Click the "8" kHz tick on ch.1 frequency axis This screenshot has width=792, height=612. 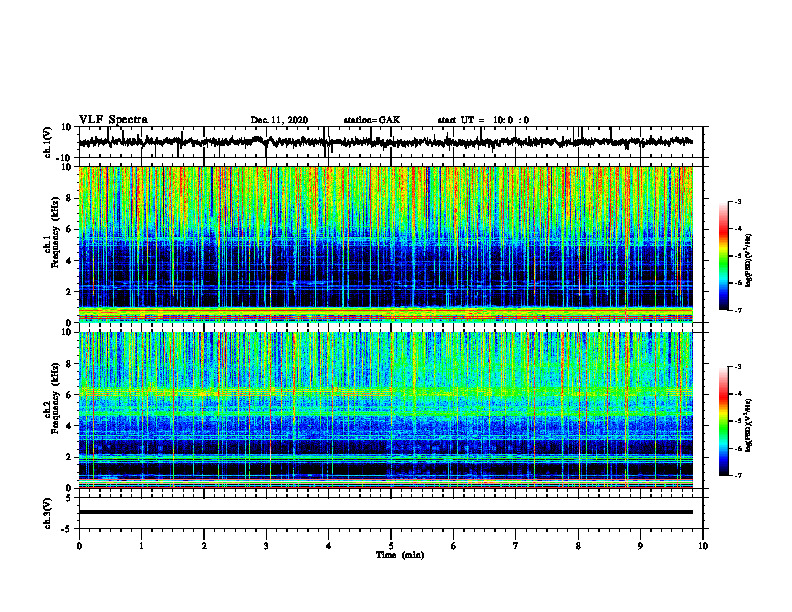point(69,198)
